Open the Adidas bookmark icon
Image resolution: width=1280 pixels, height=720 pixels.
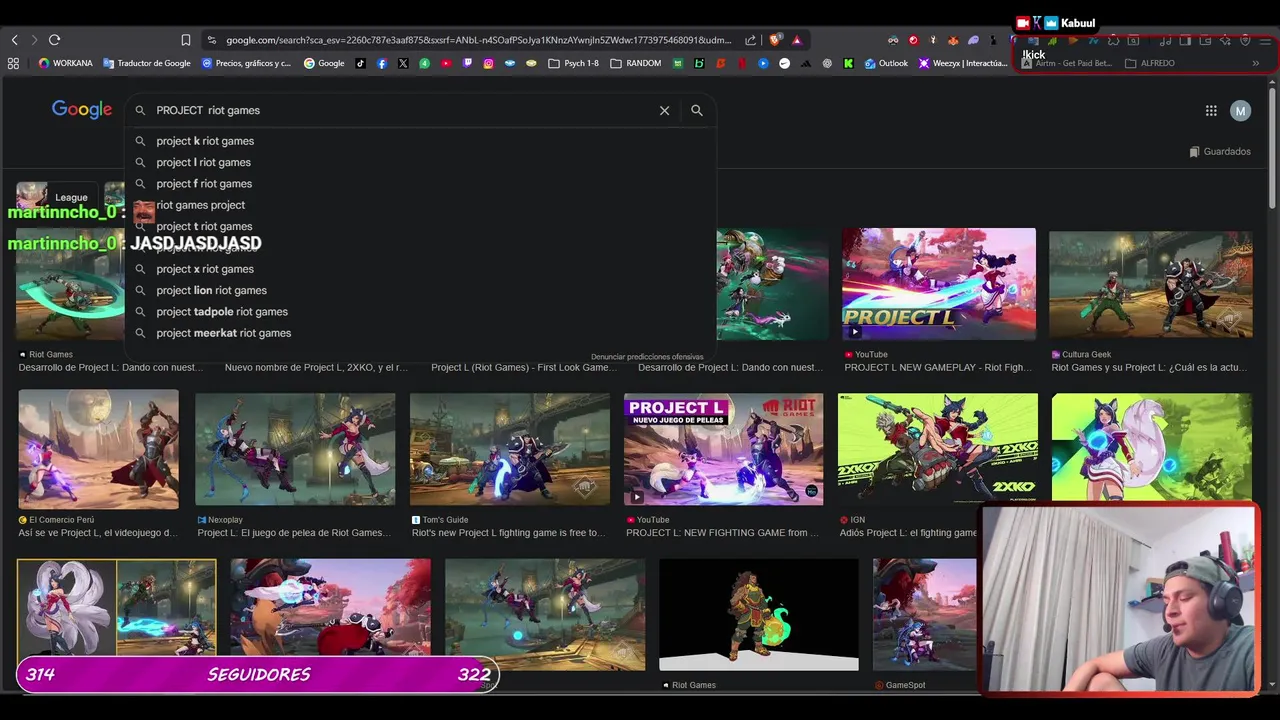(x=806, y=63)
